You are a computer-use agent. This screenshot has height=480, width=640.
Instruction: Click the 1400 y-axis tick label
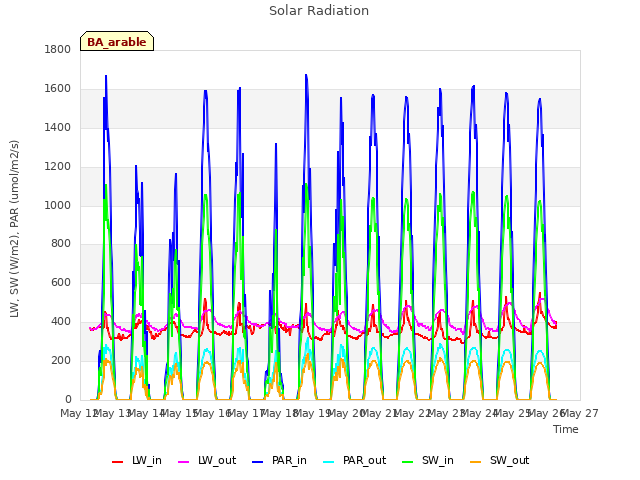tap(58, 128)
